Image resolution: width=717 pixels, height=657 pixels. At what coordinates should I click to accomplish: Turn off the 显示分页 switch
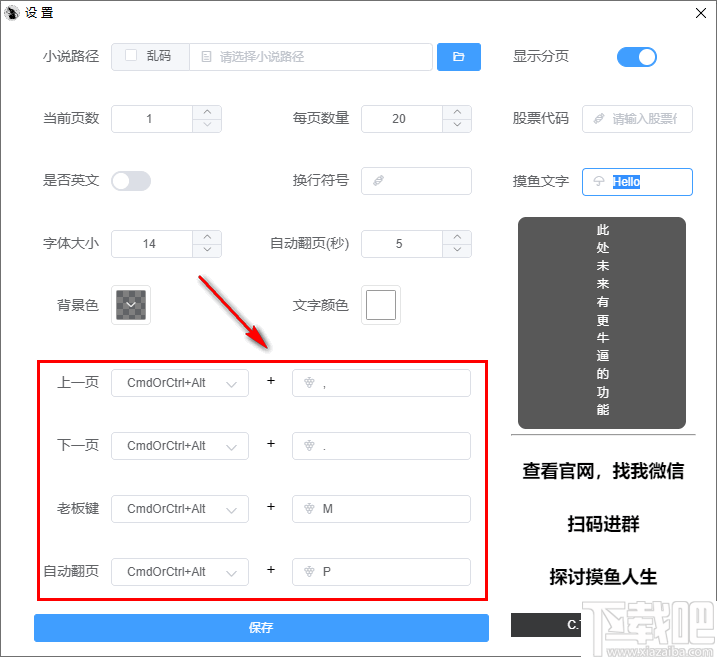pos(637,57)
